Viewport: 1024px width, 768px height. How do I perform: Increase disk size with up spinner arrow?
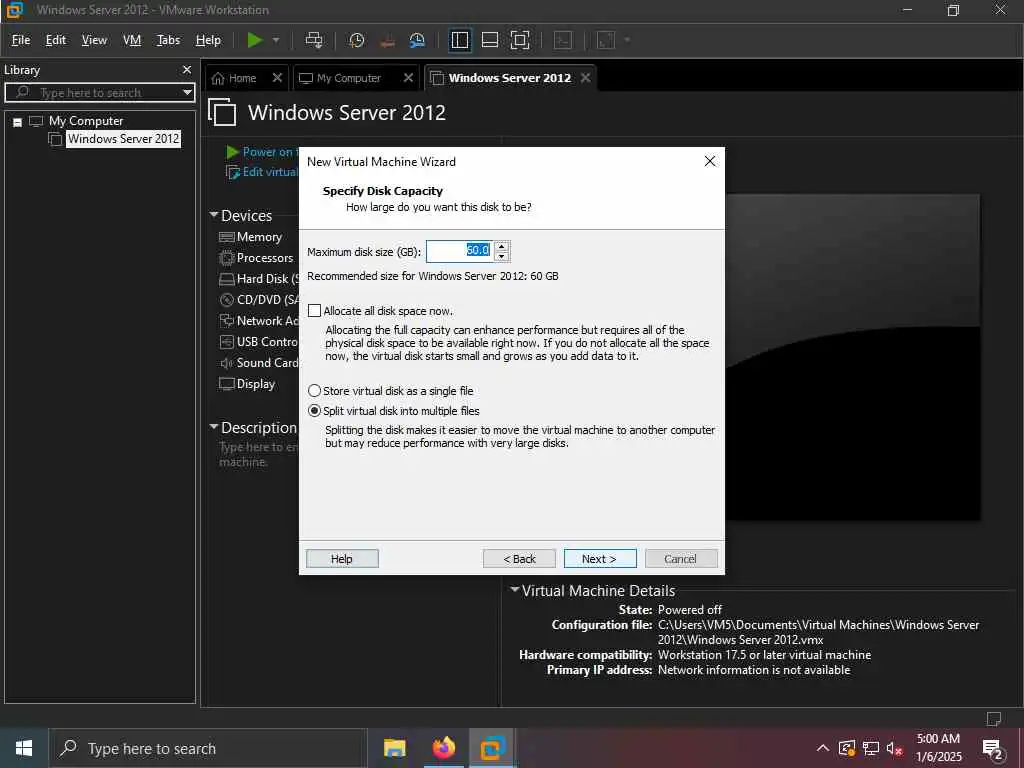502,246
